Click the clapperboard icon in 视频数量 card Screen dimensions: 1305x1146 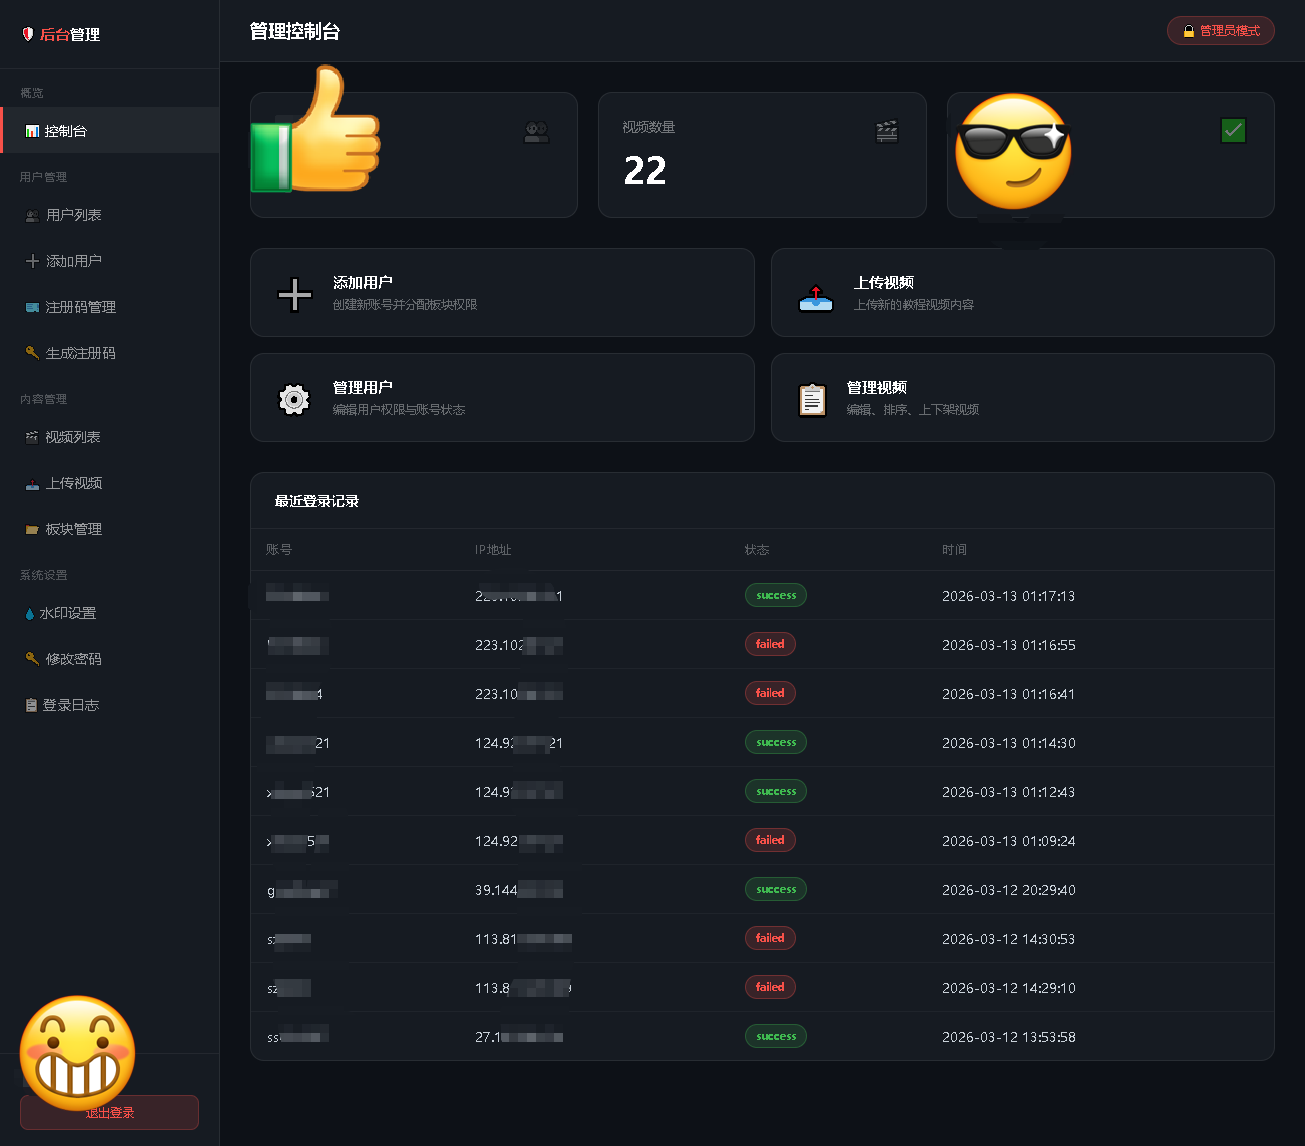886,131
